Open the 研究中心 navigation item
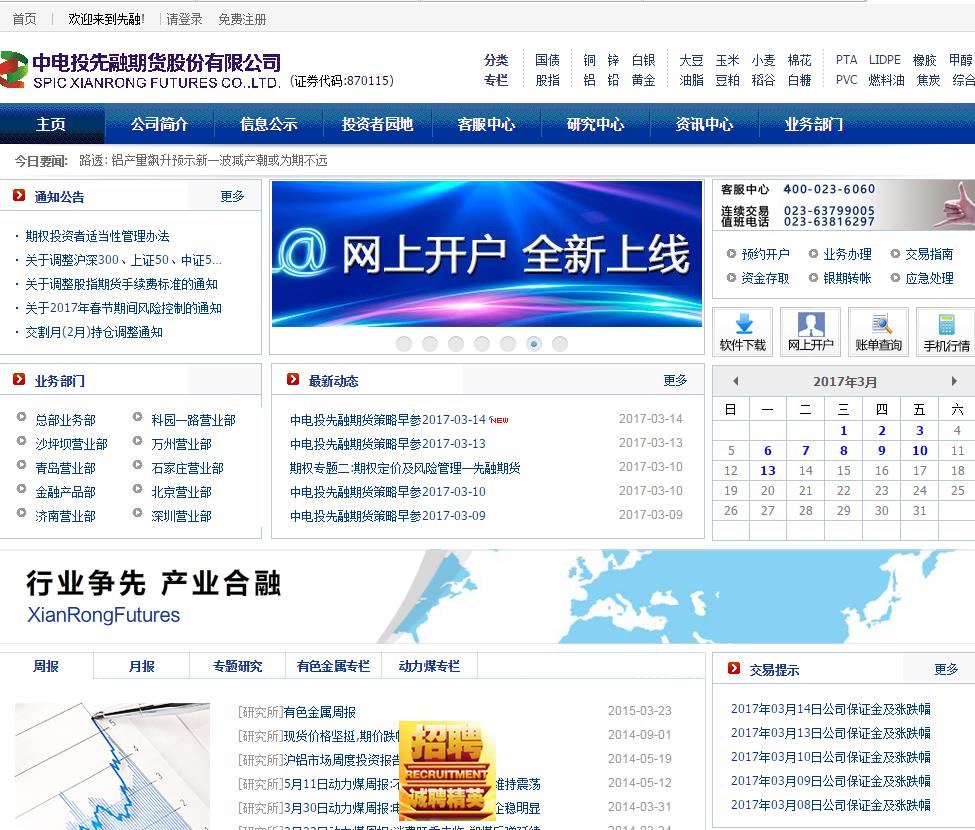This screenshot has width=975, height=830. coord(595,124)
